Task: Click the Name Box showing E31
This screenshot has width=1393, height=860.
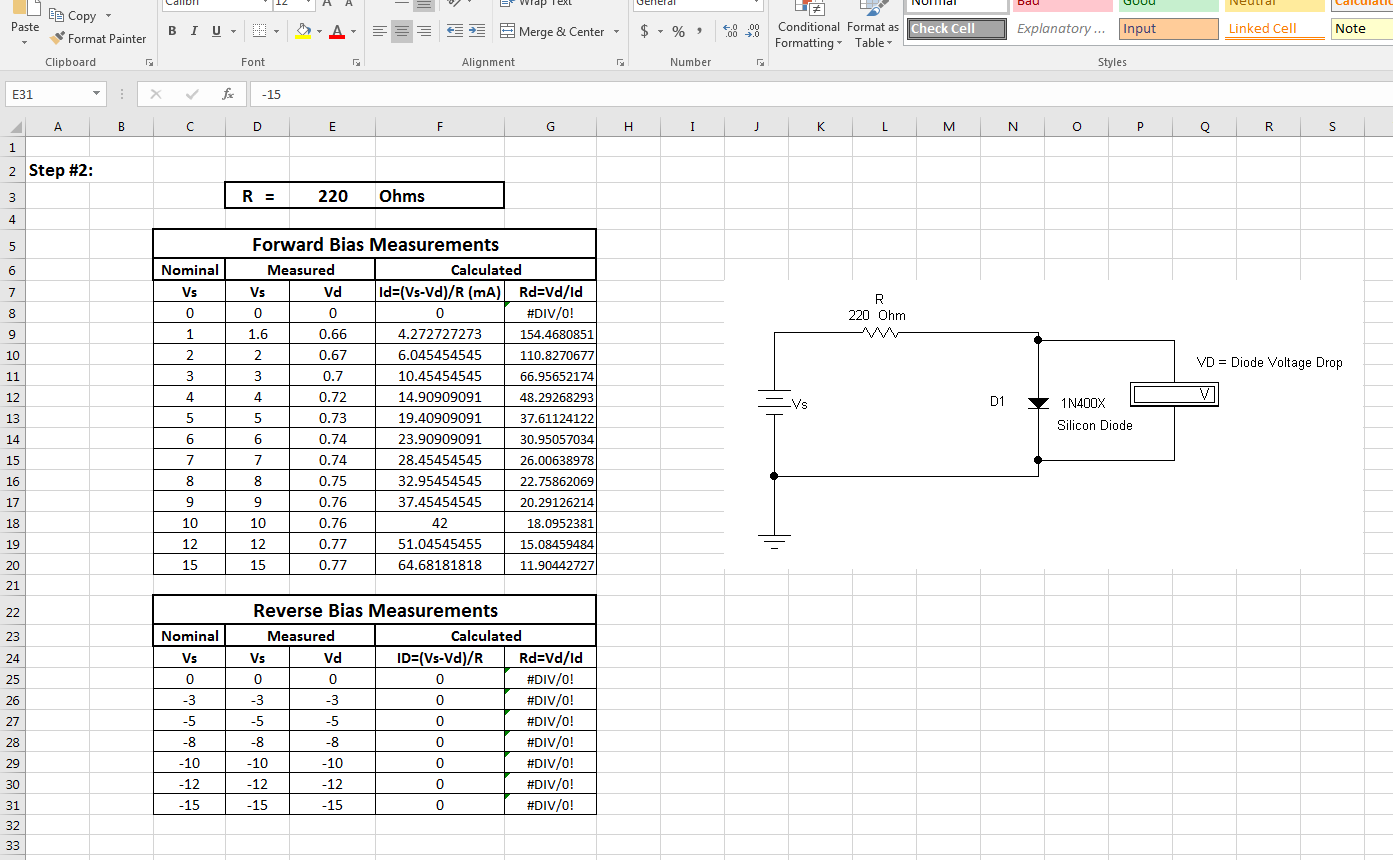Action: point(47,94)
